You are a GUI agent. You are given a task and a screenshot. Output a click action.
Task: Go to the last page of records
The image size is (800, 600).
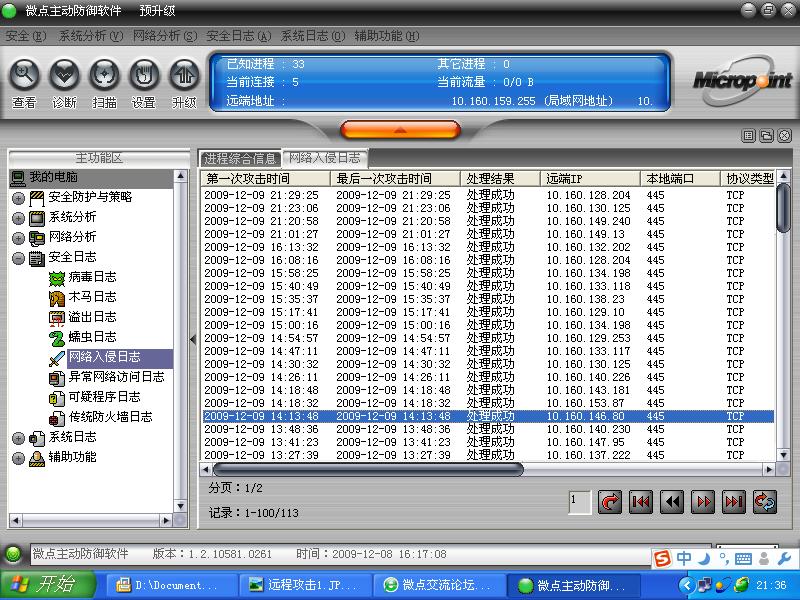click(x=734, y=502)
